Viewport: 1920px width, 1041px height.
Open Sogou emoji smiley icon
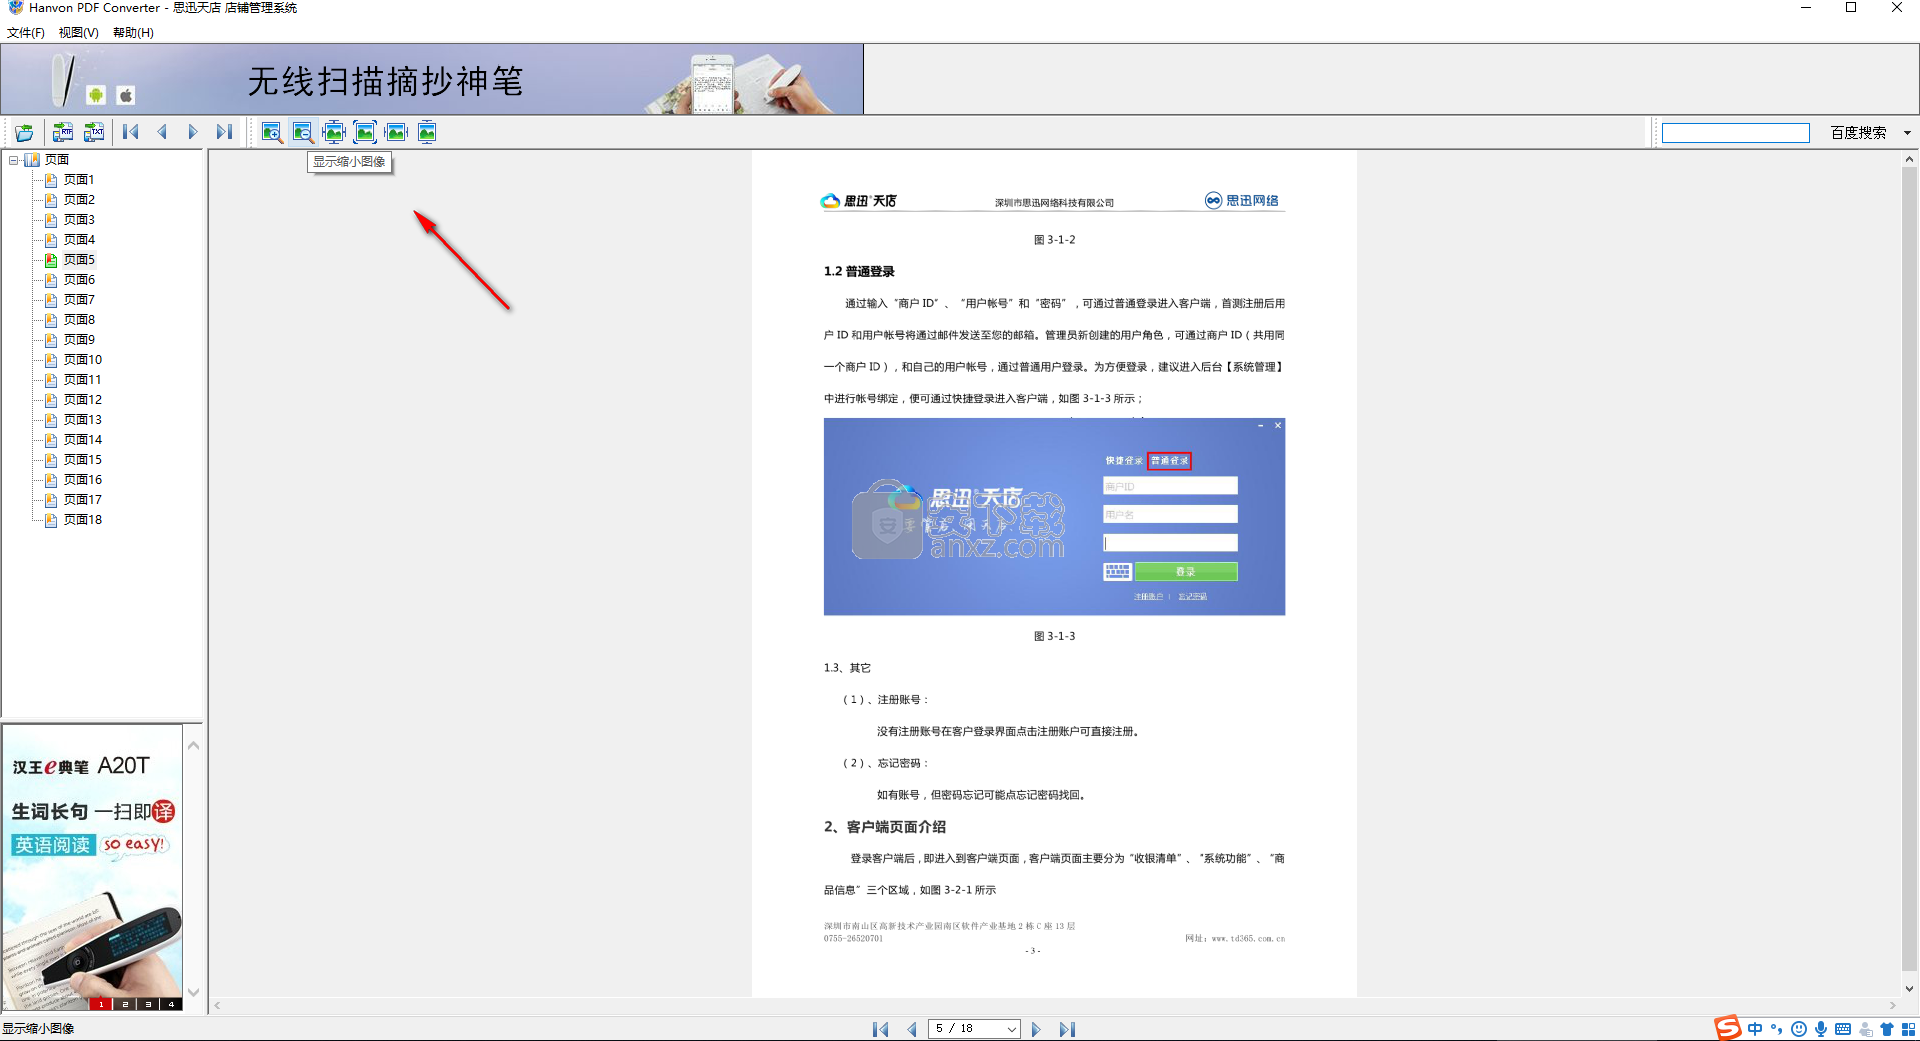1799,1029
